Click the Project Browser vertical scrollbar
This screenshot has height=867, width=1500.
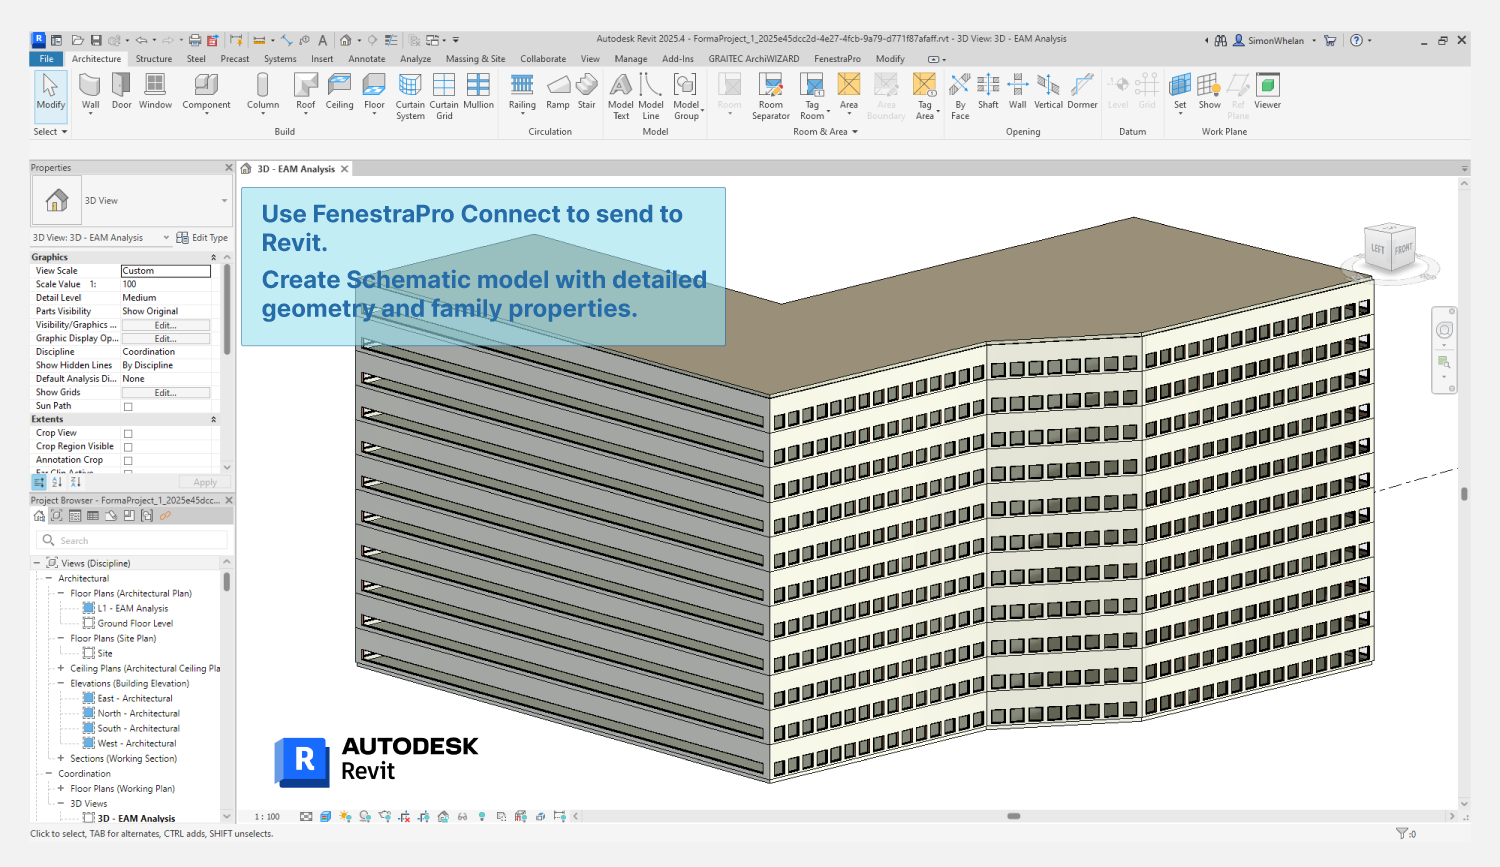coord(227,582)
